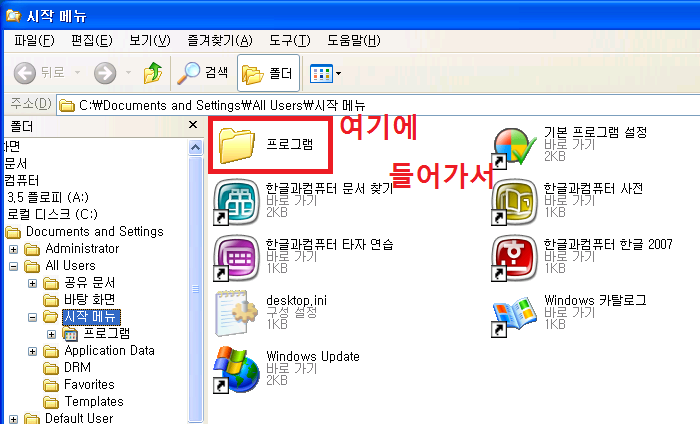Screen dimensions: 700x424
Task: Select Favorites folder in tree
Action: pos(89,385)
